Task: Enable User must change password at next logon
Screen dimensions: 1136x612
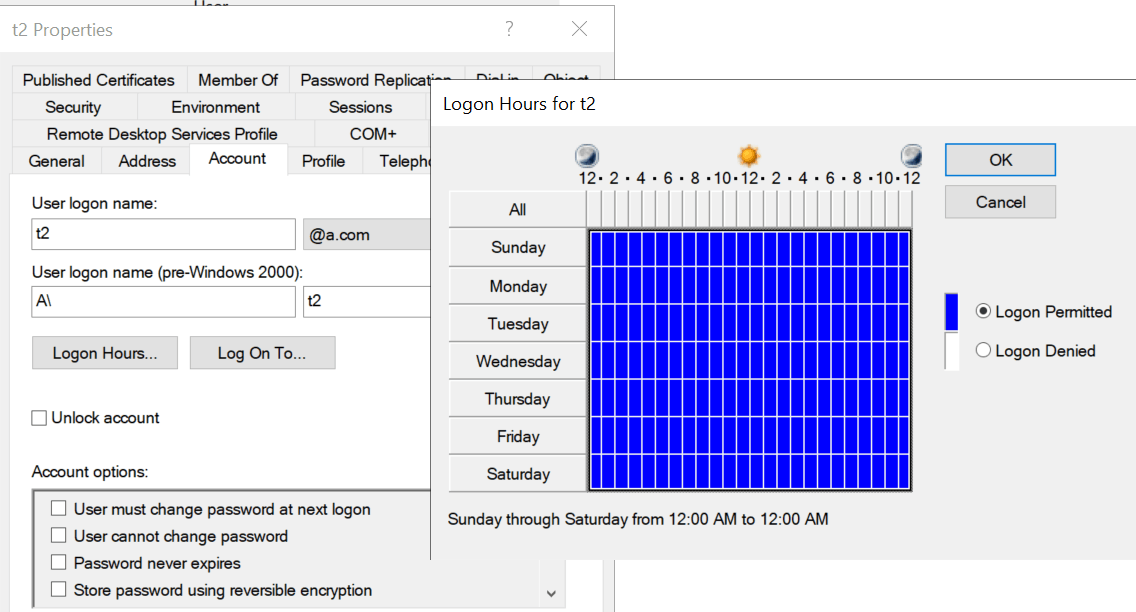Action: pos(59,508)
